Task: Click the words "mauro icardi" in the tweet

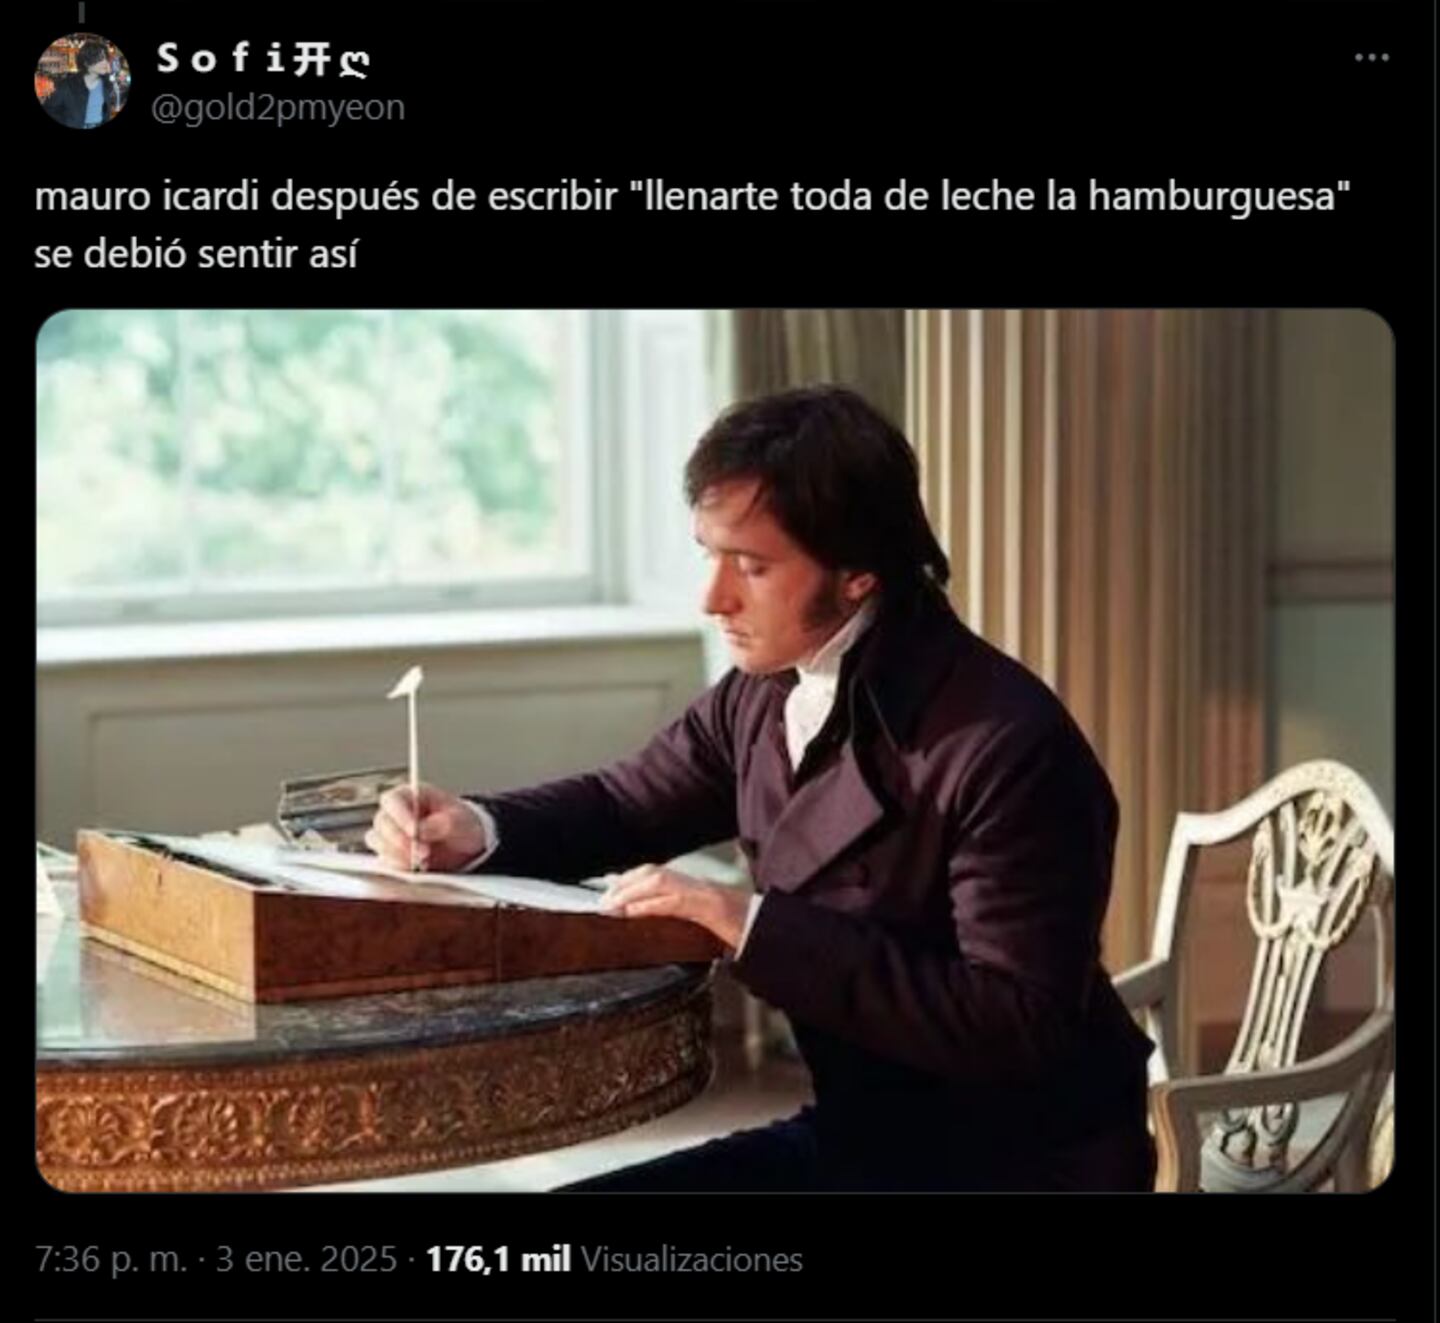Action: coord(148,196)
